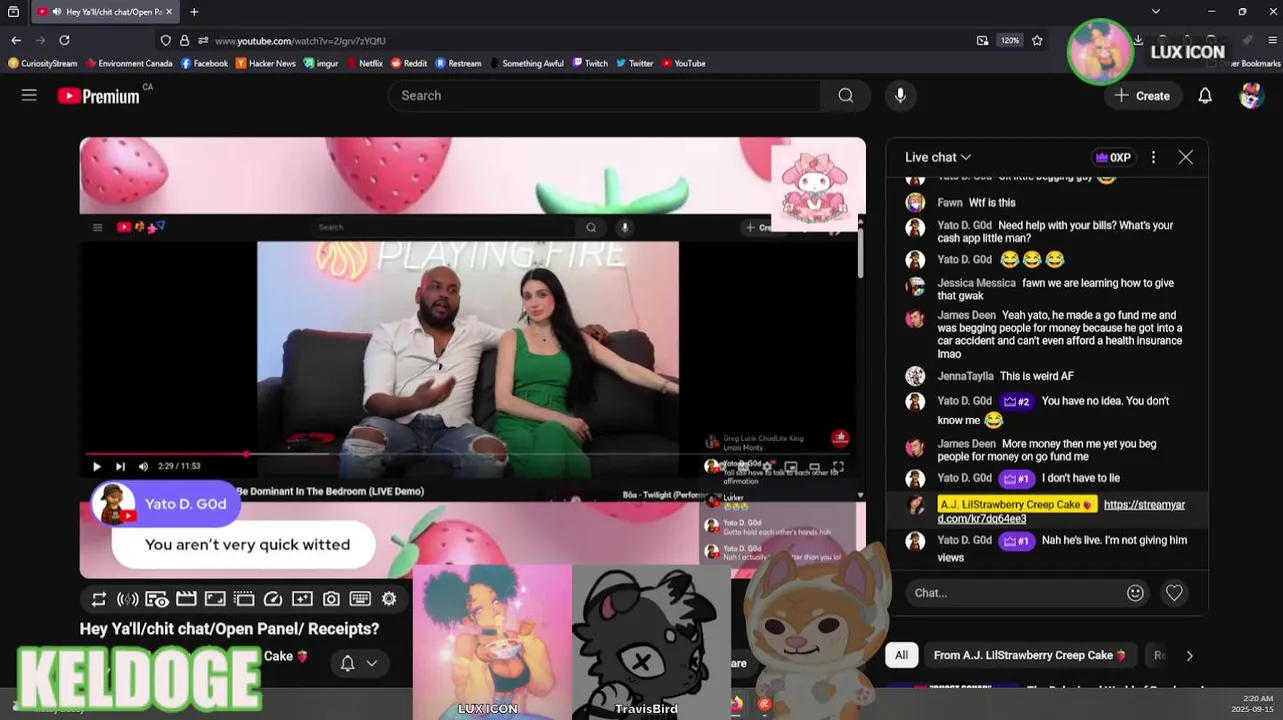Skip to next in embedded player

pyautogui.click(x=120, y=466)
